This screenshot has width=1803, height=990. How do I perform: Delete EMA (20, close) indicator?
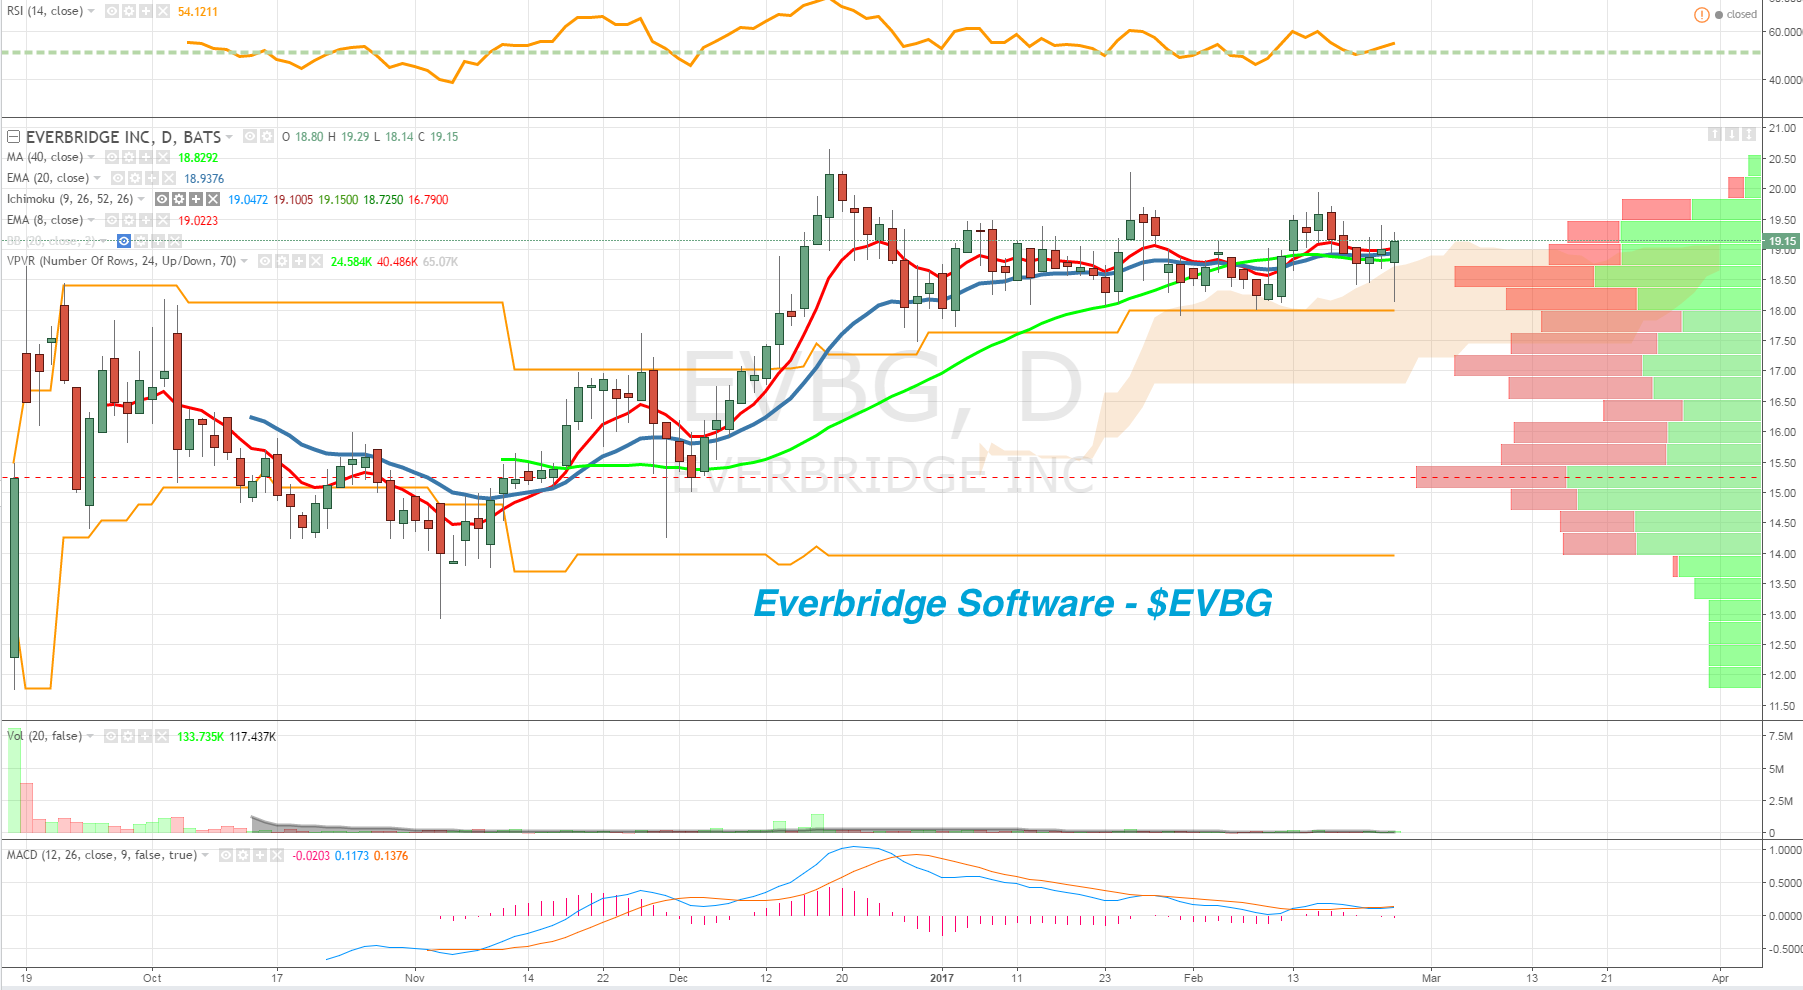pyautogui.click(x=169, y=178)
